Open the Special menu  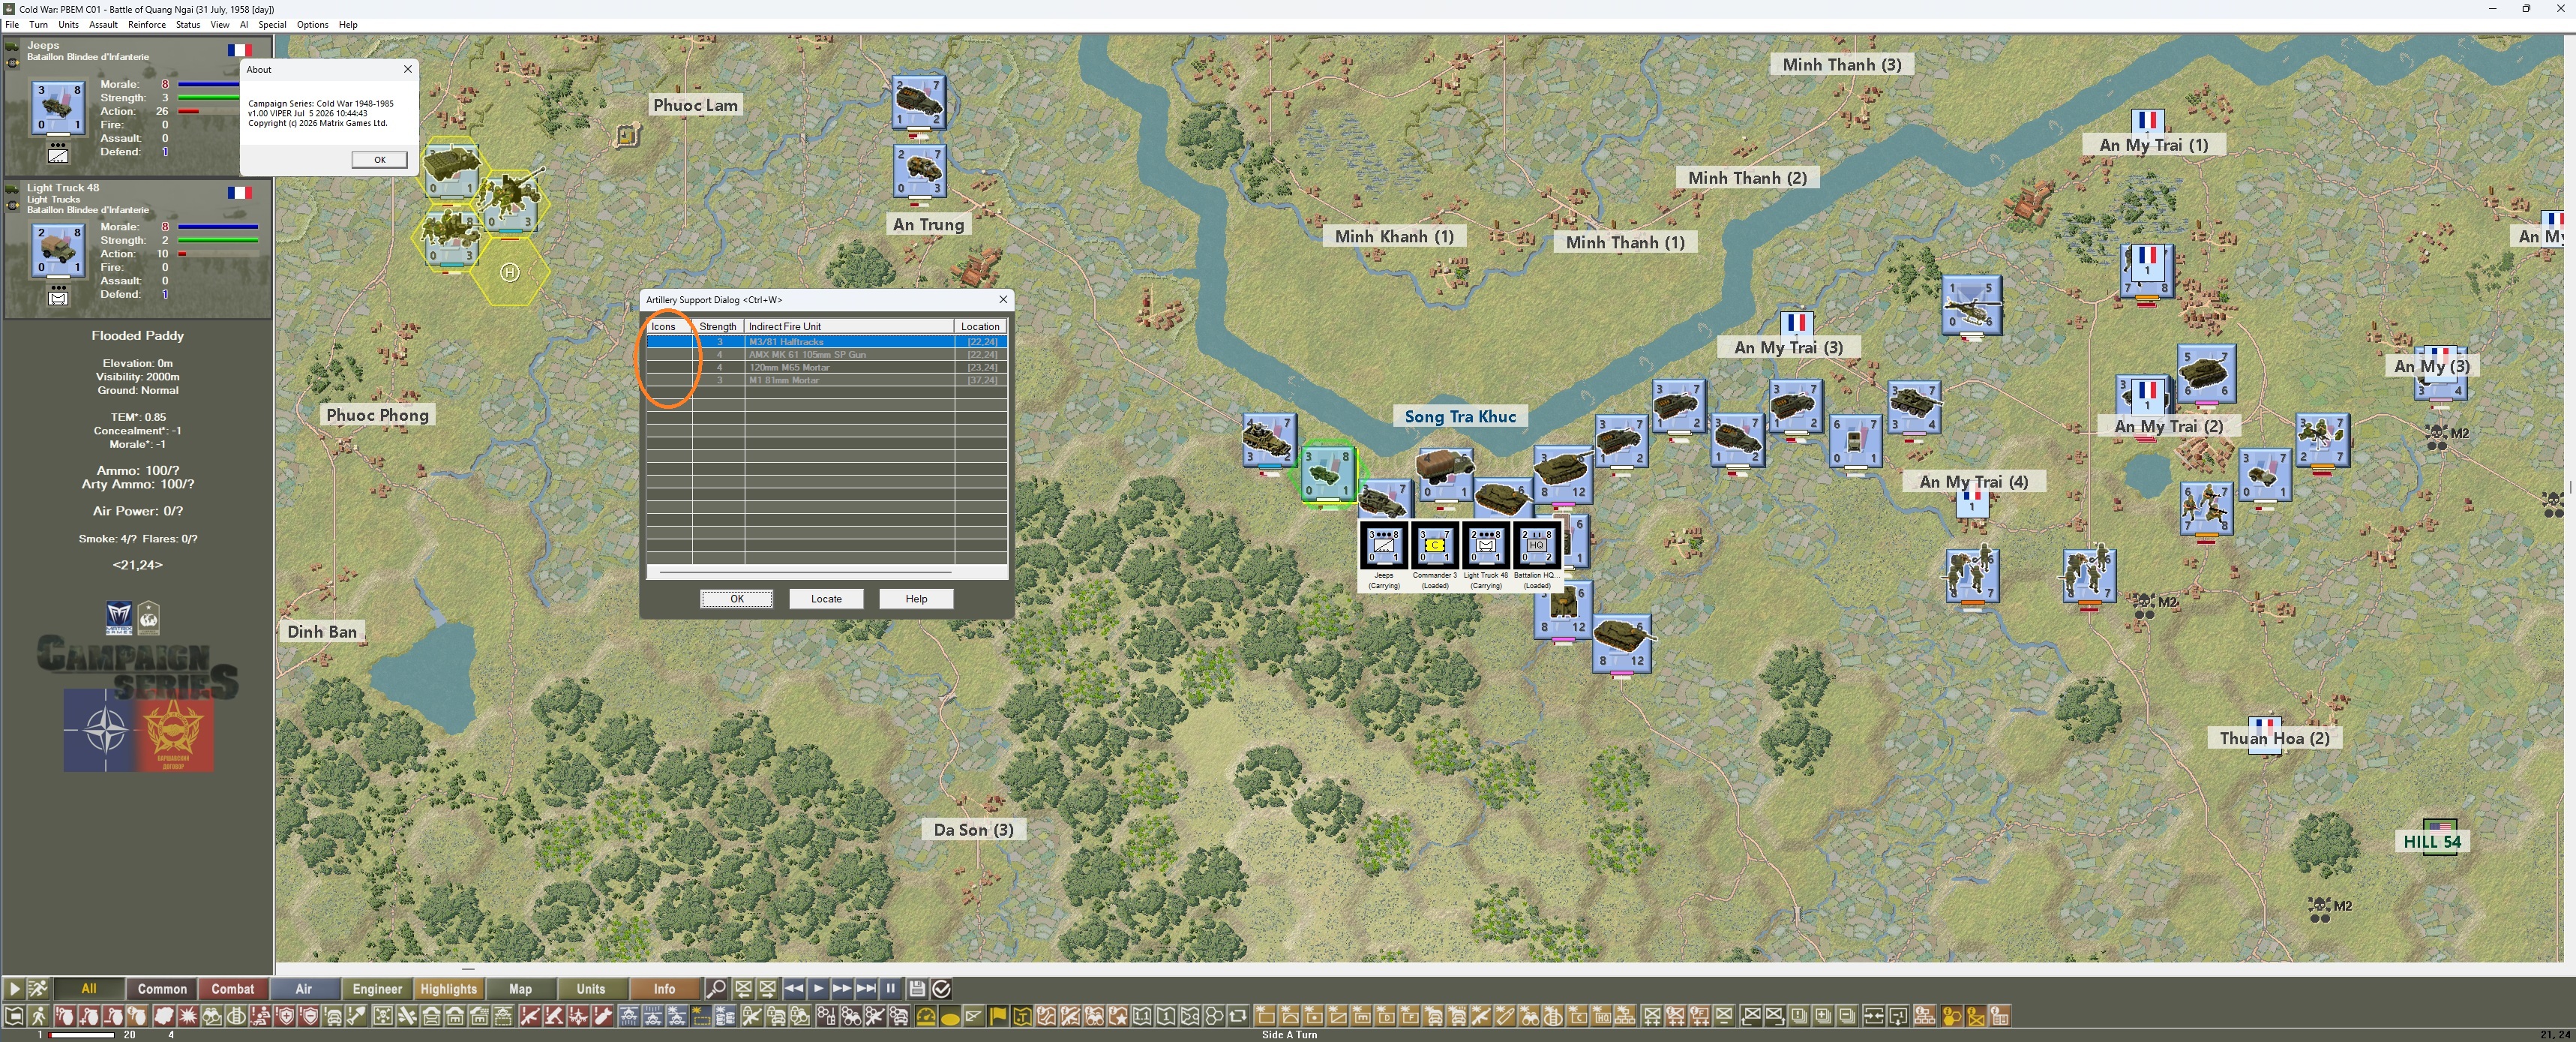click(x=272, y=24)
